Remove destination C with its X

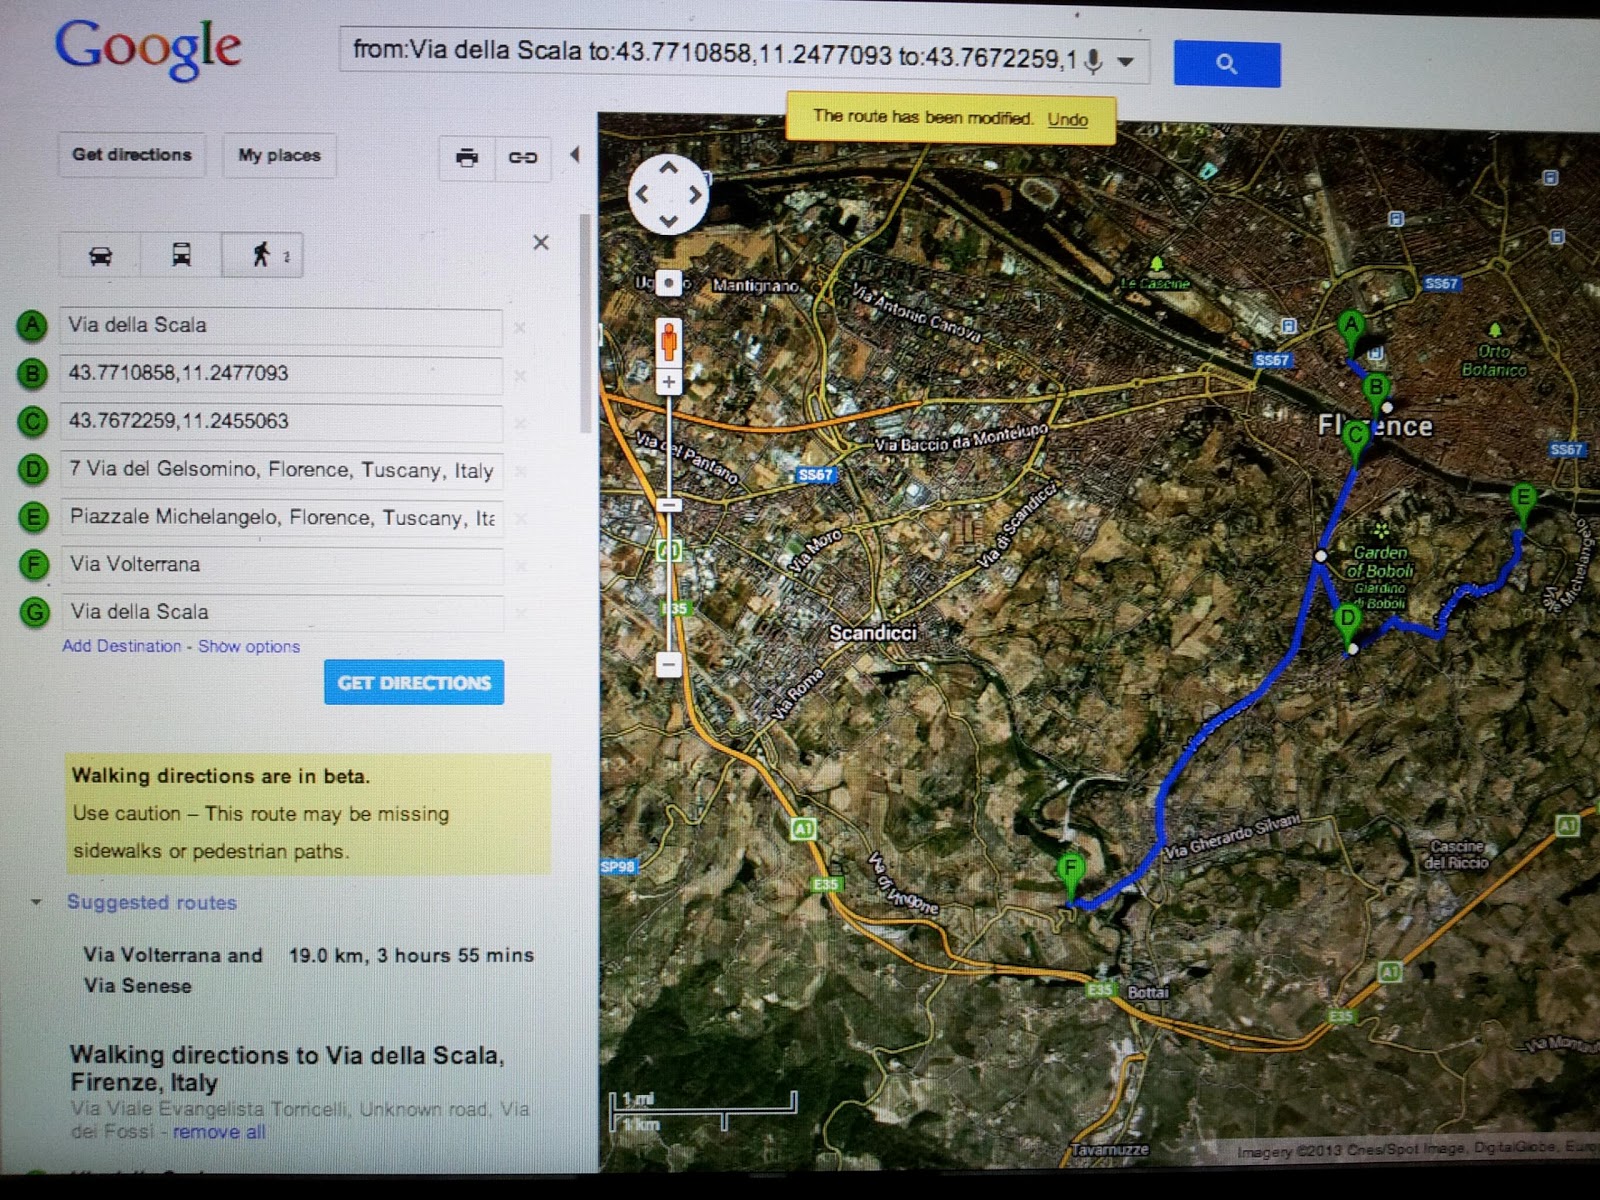click(x=520, y=424)
